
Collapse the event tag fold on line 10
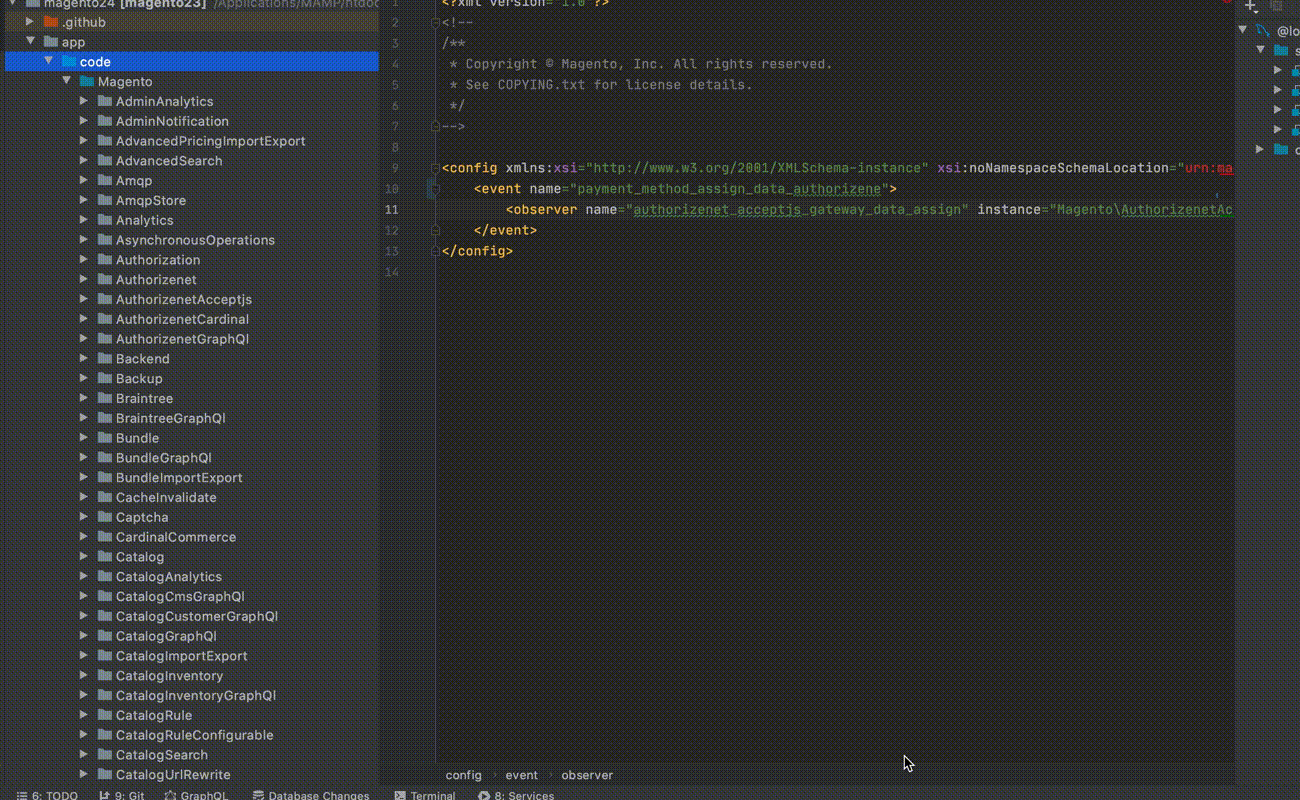(x=435, y=189)
